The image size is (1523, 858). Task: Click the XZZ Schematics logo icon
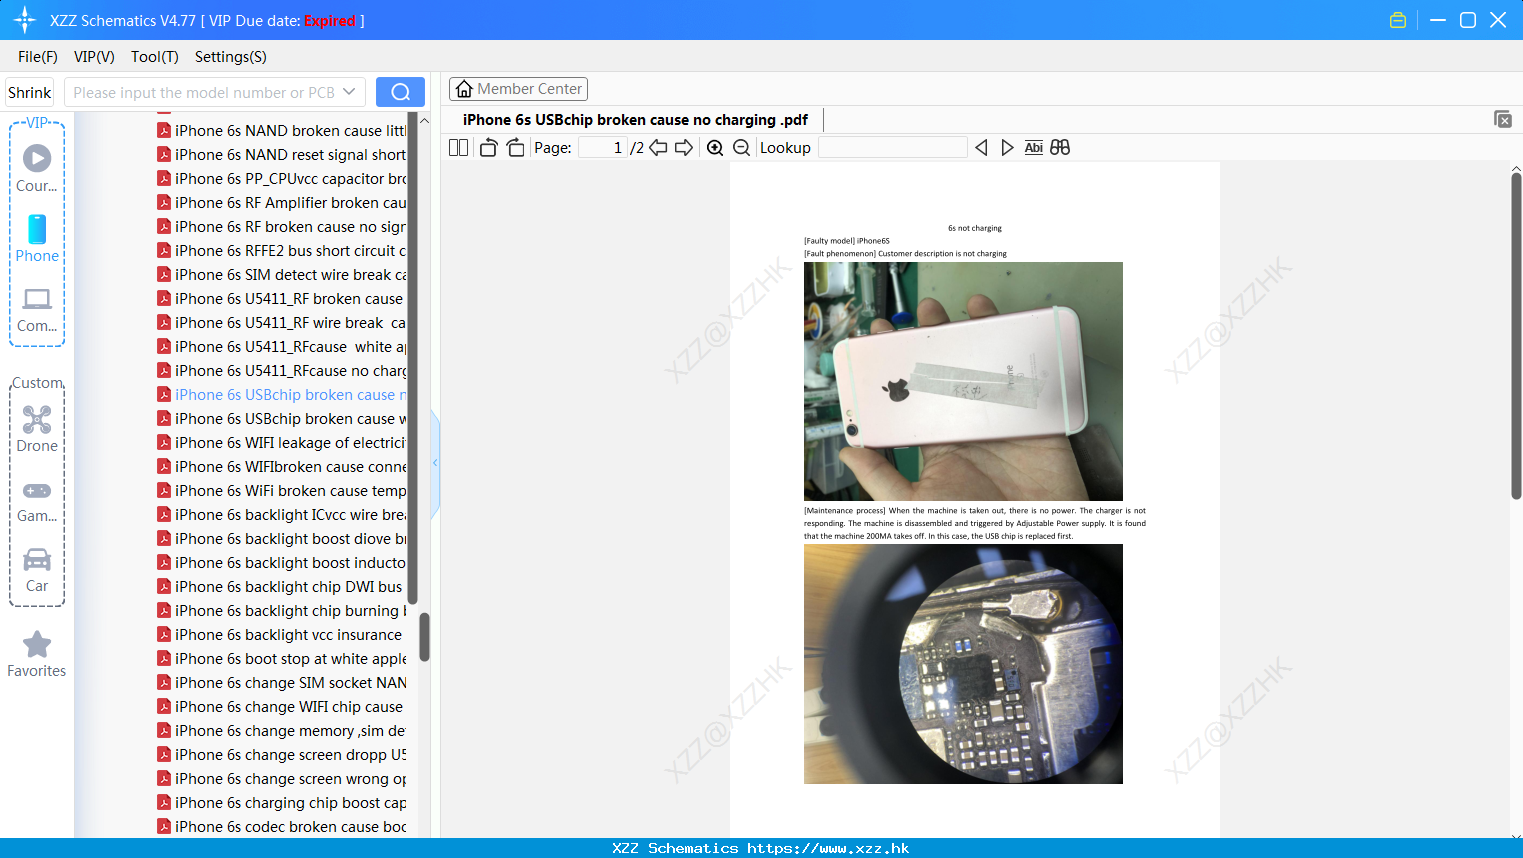(25, 20)
